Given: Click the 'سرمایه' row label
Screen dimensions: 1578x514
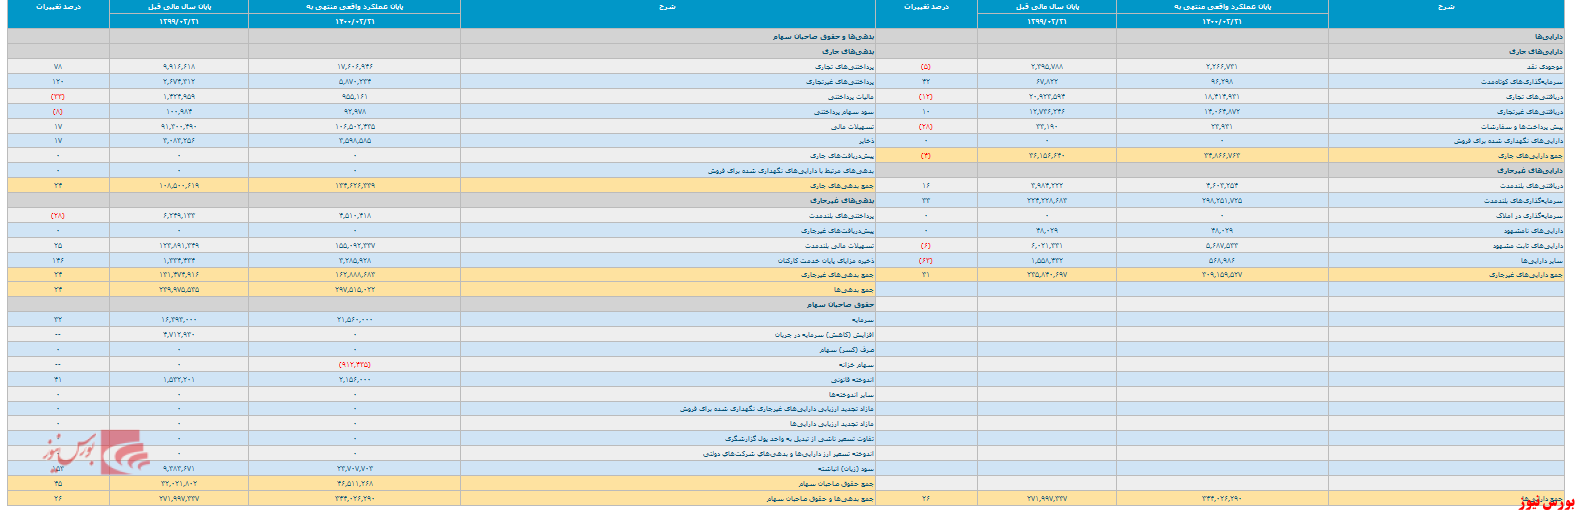Looking at the screenshot, I should pyautogui.click(x=863, y=320).
